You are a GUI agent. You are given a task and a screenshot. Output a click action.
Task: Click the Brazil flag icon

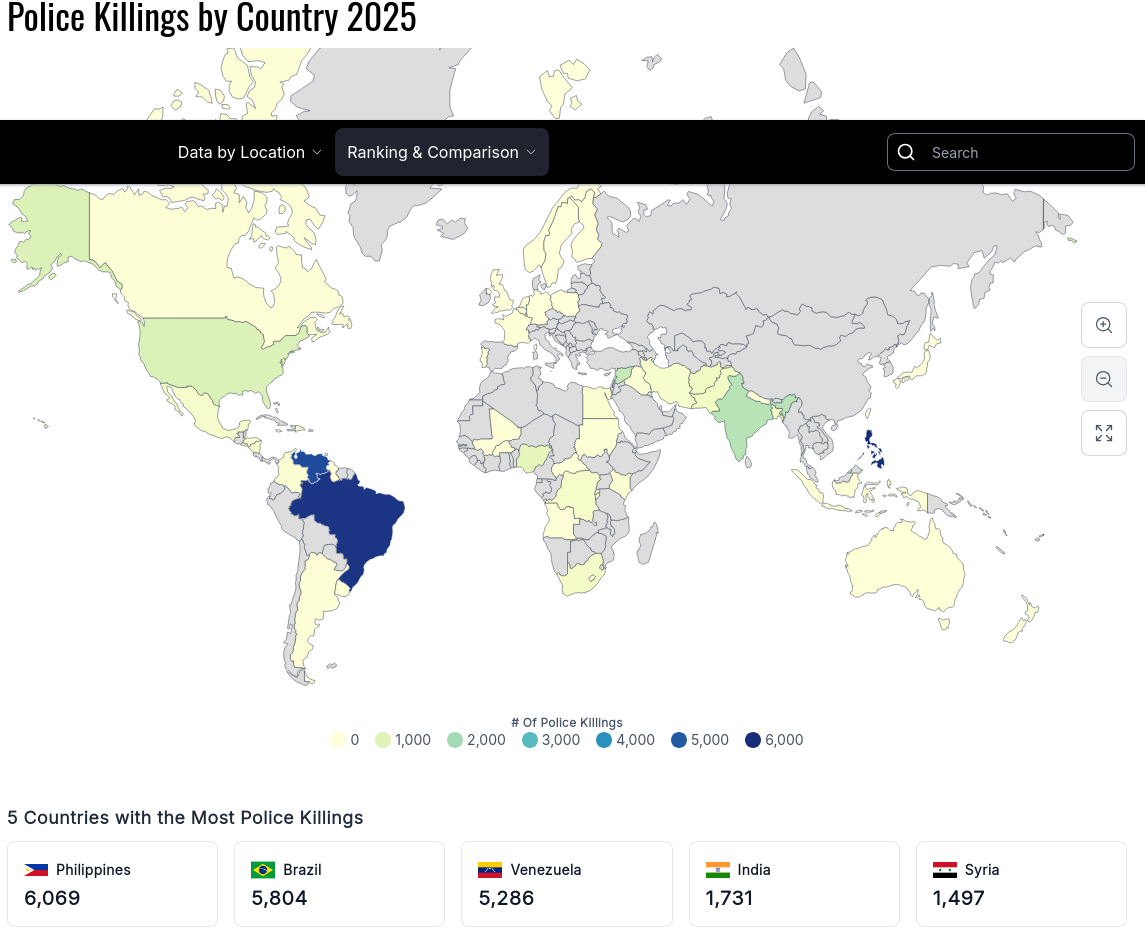263,869
